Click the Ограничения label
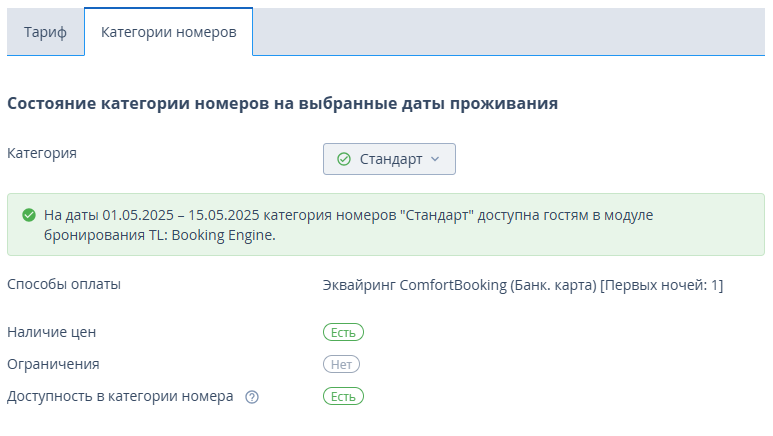Image resolution: width=773 pixels, height=436 pixels. point(53,364)
